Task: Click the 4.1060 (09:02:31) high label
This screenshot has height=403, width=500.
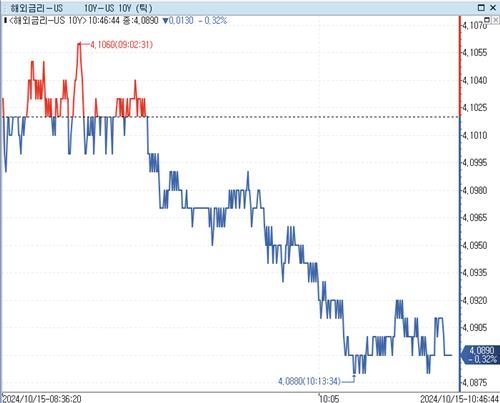Action: pyautogui.click(x=121, y=44)
